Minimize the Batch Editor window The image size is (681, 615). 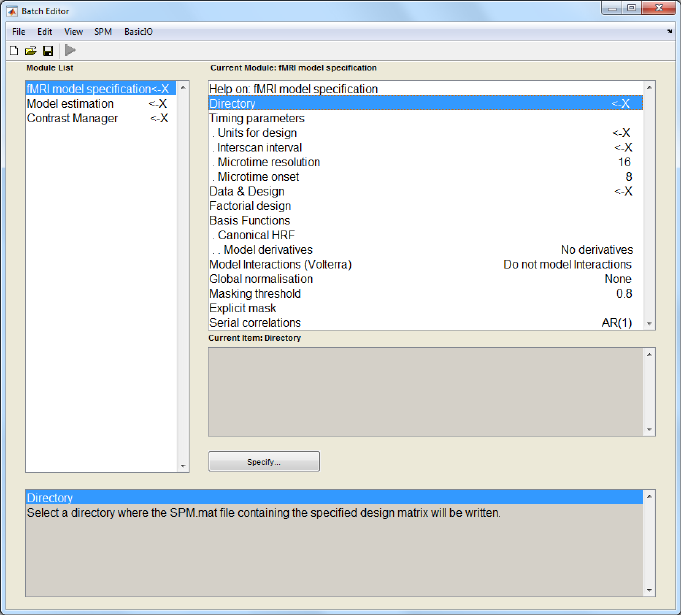click(612, 8)
